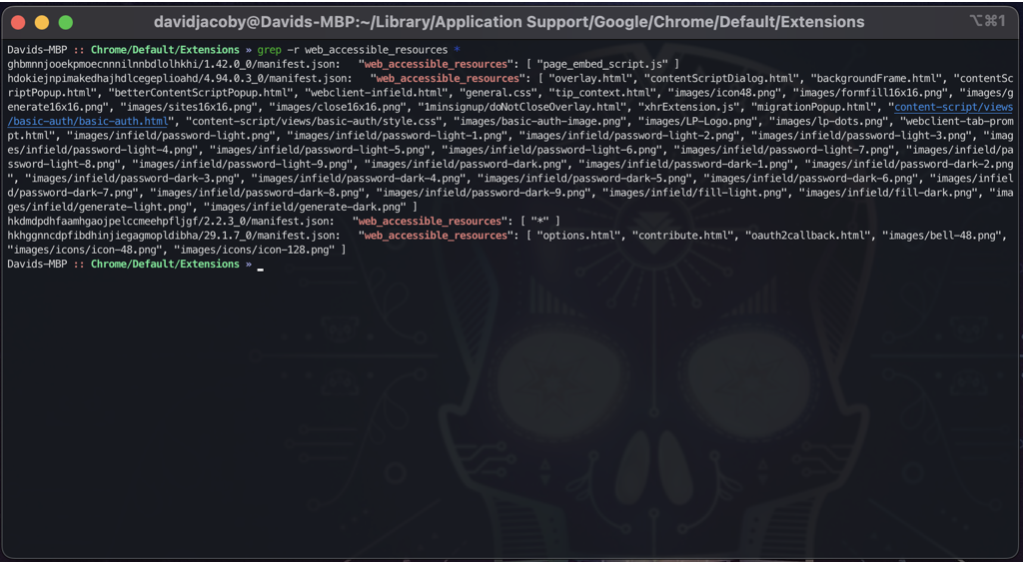Click Chrome/Default/Extensions in the bottom prompt
Image resolution: width=1024 pixels, height=562 pixels.
165,264
